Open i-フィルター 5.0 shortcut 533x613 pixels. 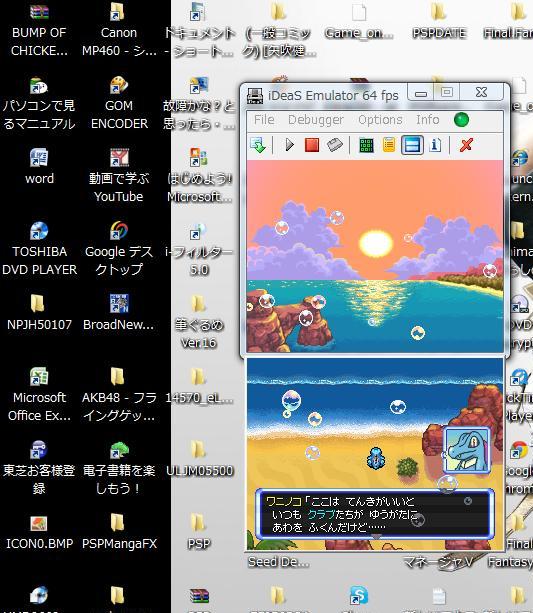(x=199, y=249)
